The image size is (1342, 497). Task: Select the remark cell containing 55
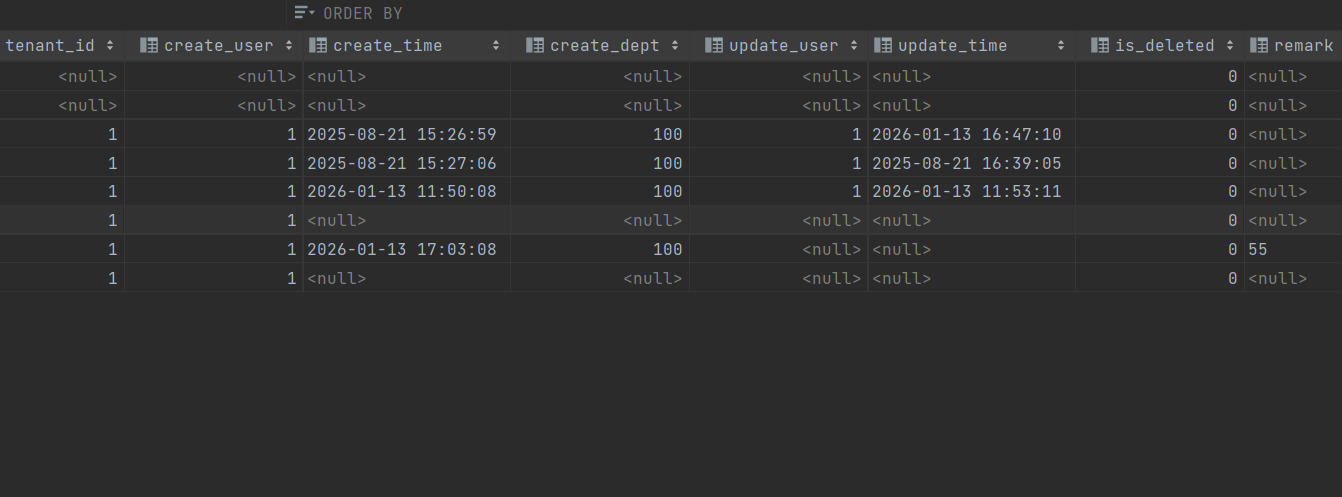(x=1258, y=249)
